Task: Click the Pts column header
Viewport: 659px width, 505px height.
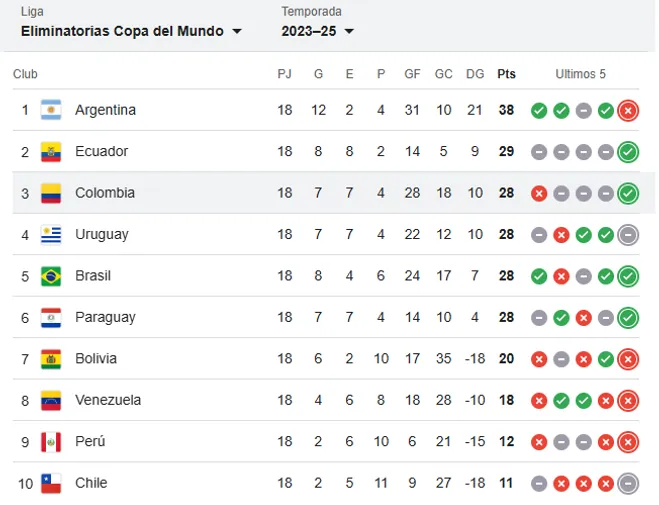Action: [x=507, y=74]
